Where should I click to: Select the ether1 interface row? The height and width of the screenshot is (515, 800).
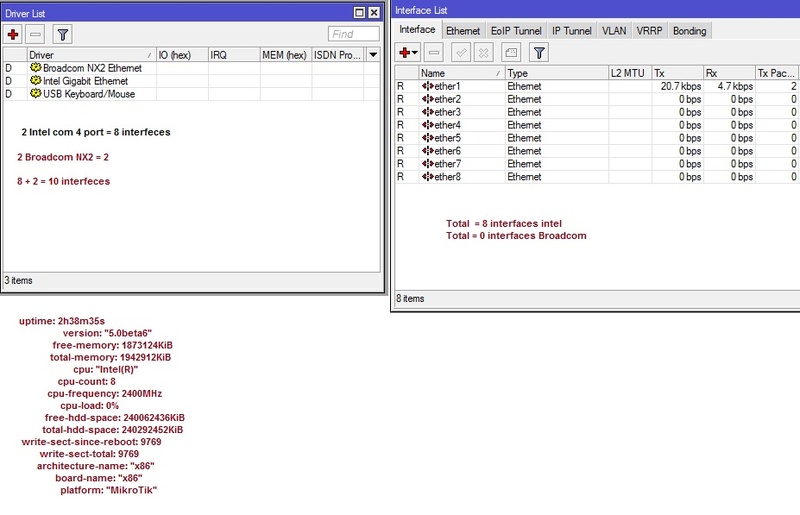597,86
